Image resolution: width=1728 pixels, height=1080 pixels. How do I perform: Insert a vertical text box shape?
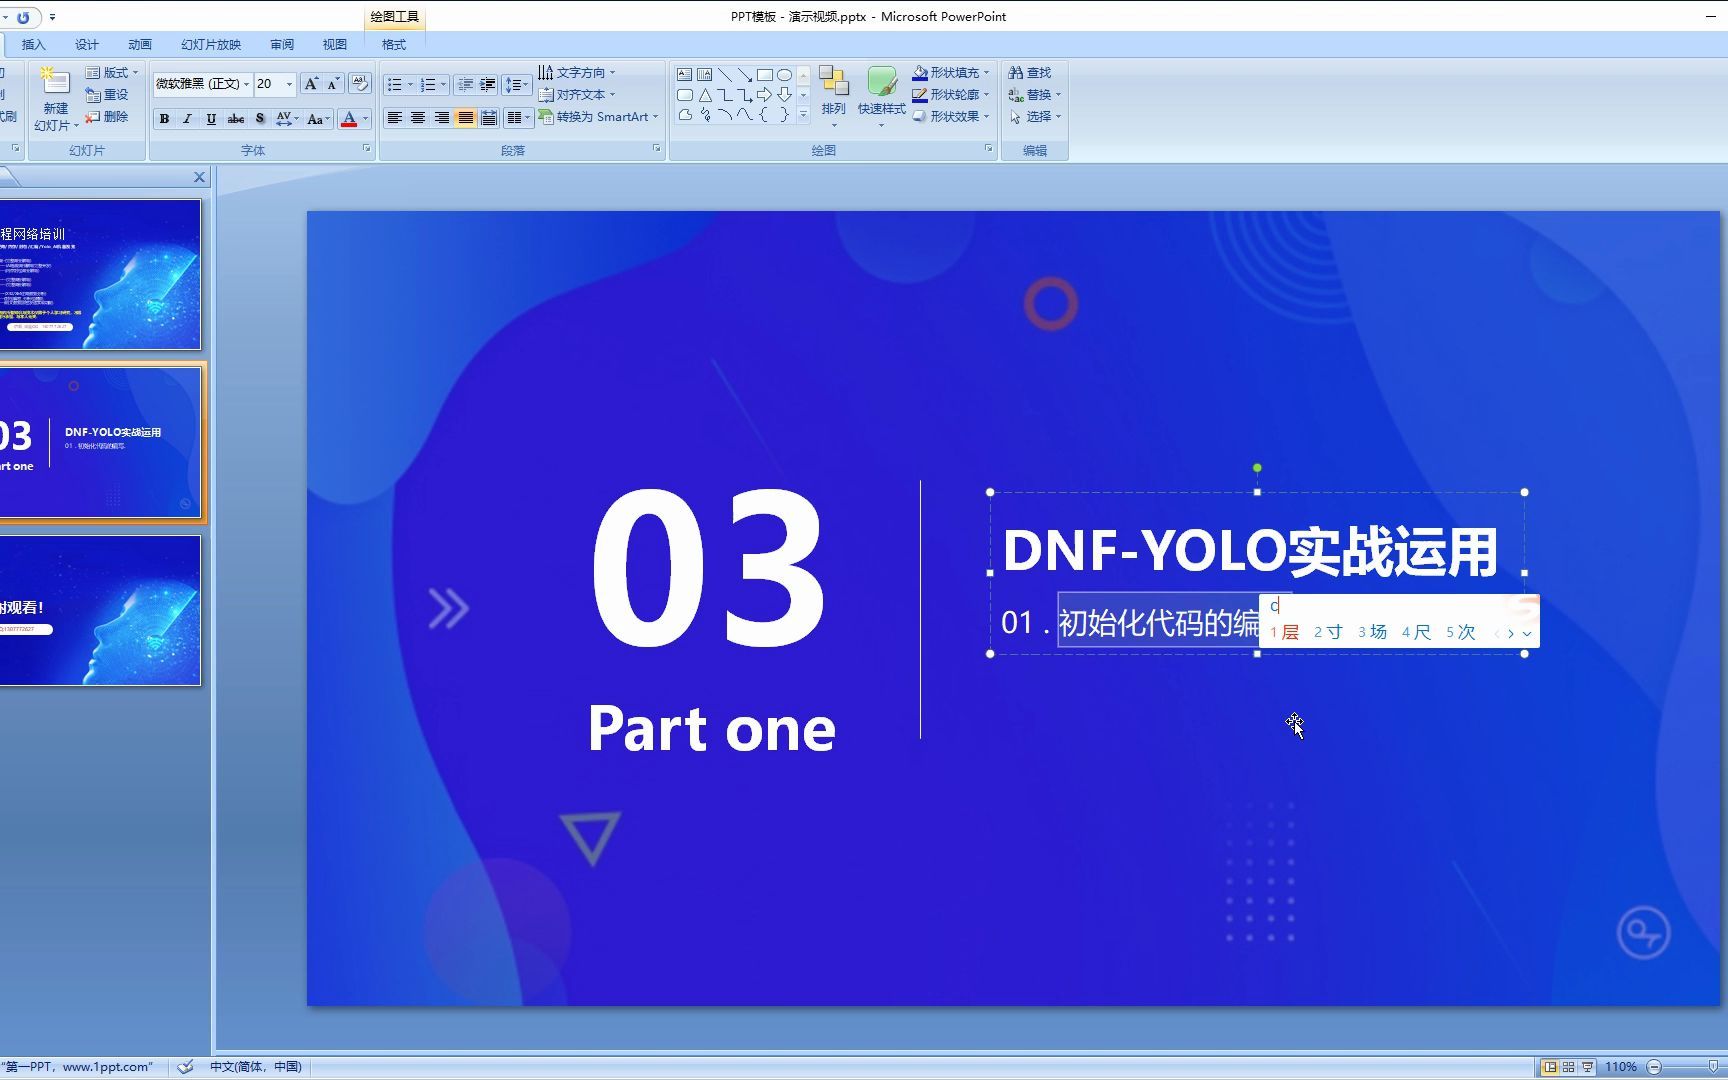click(x=704, y=75)
